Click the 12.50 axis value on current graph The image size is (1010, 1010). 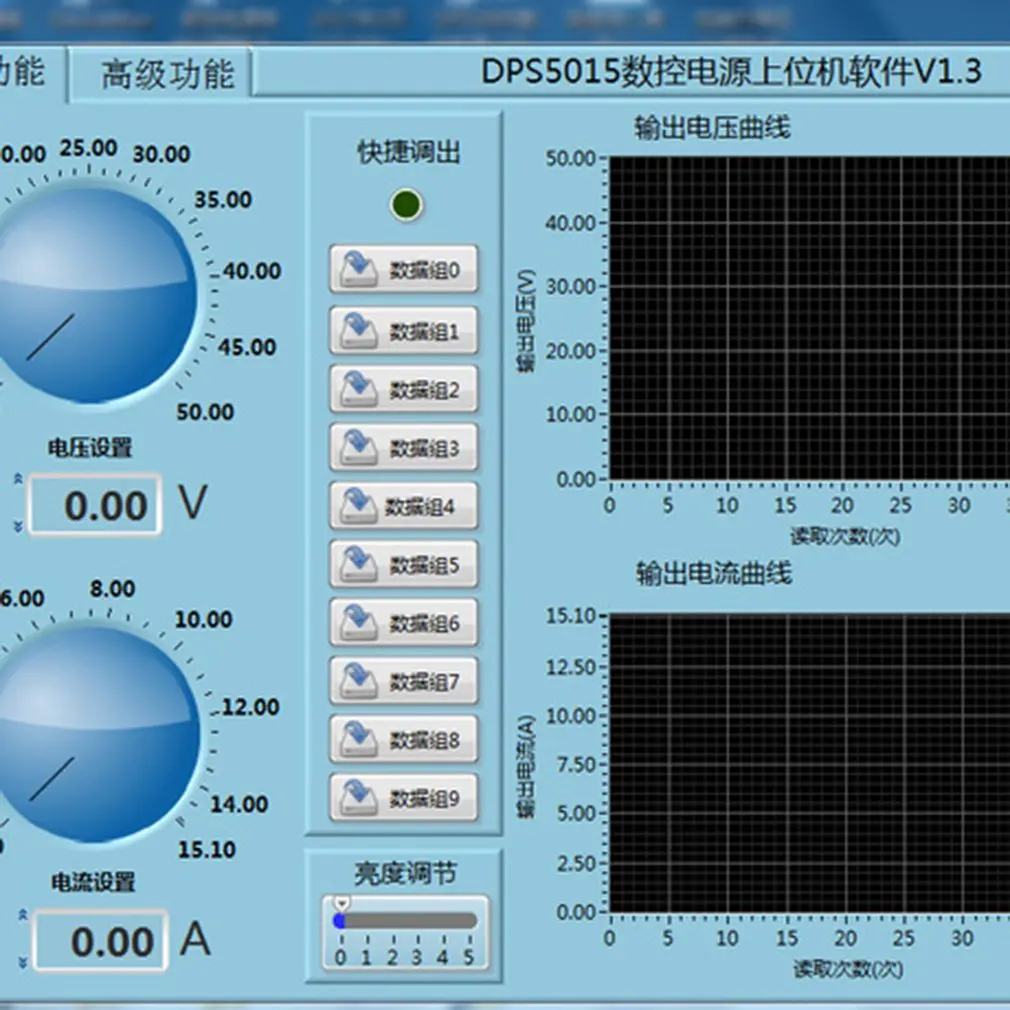(x=571, y=667)
